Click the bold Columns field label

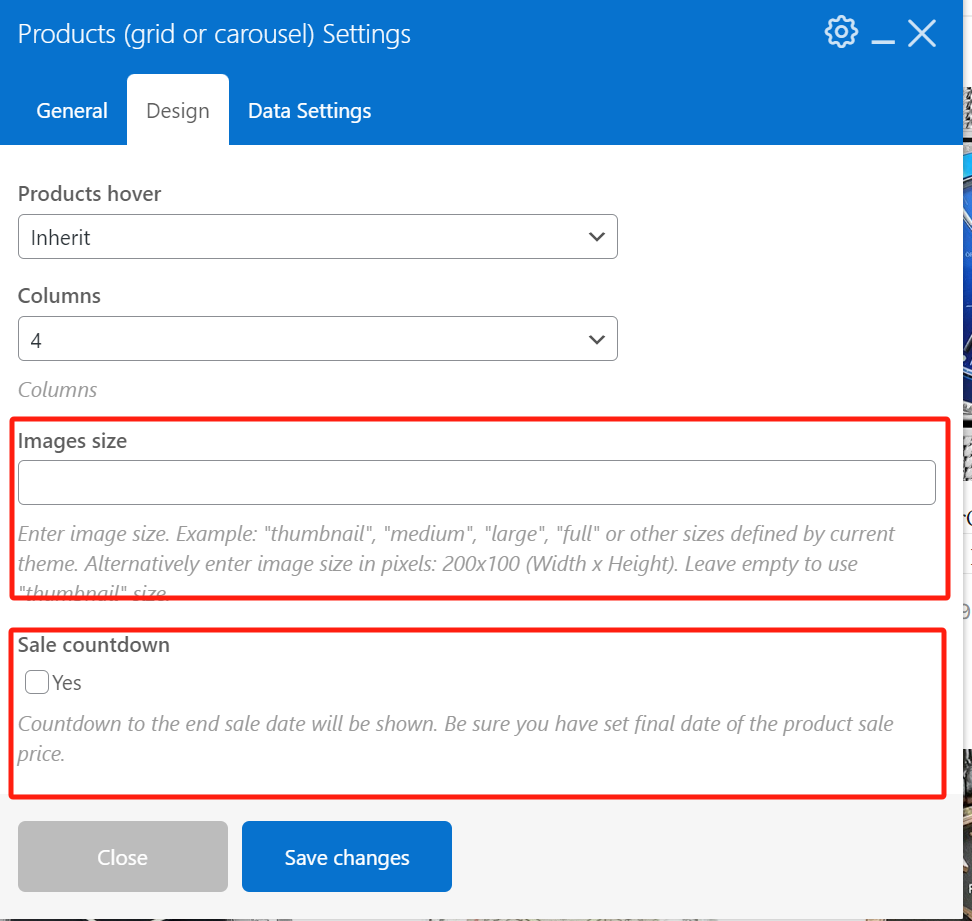[59, 296]
